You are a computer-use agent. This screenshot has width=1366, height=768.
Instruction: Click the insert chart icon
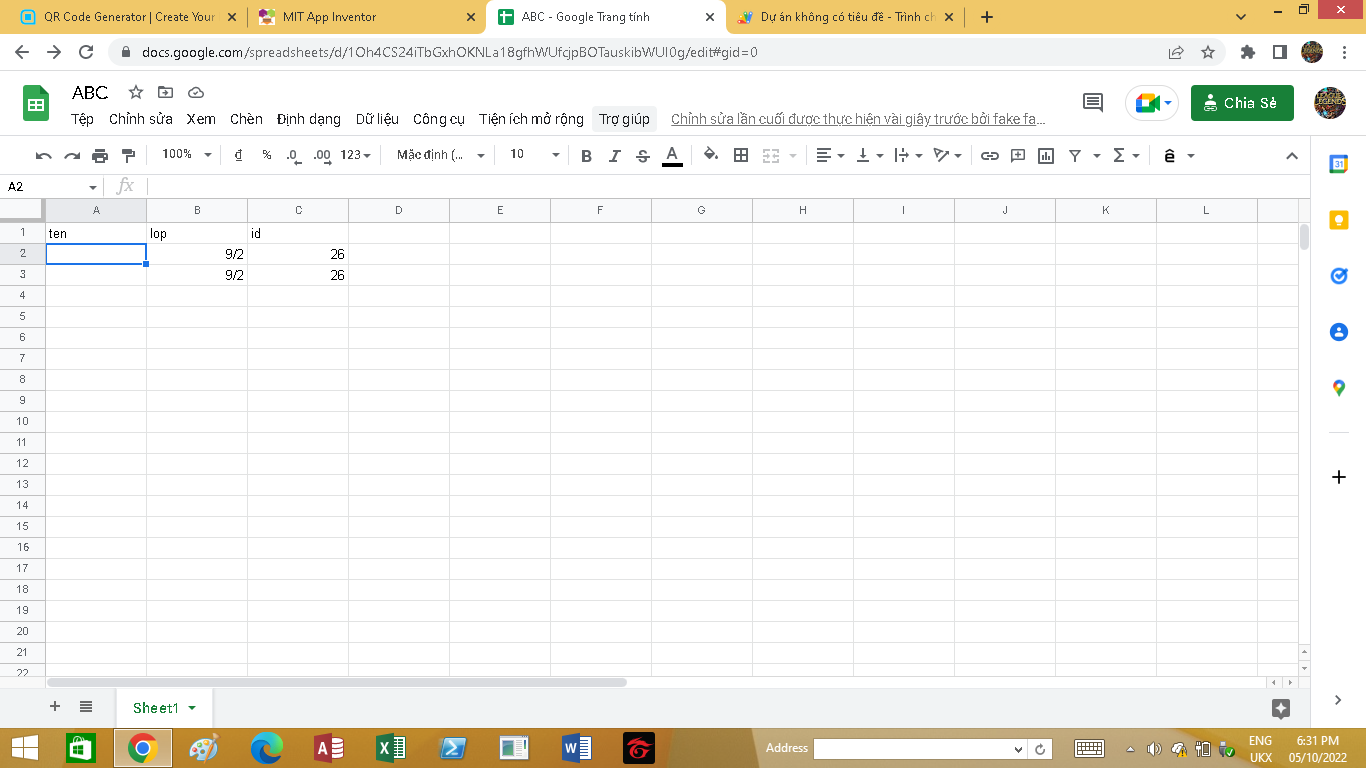click(x=1046, y=155)
